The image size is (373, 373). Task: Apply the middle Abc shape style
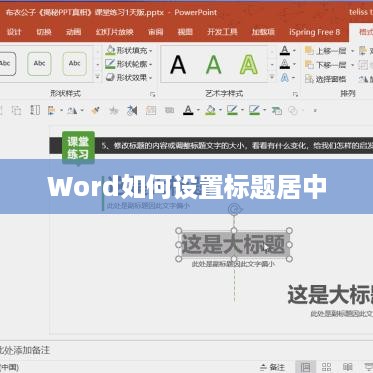coord(39,63)
